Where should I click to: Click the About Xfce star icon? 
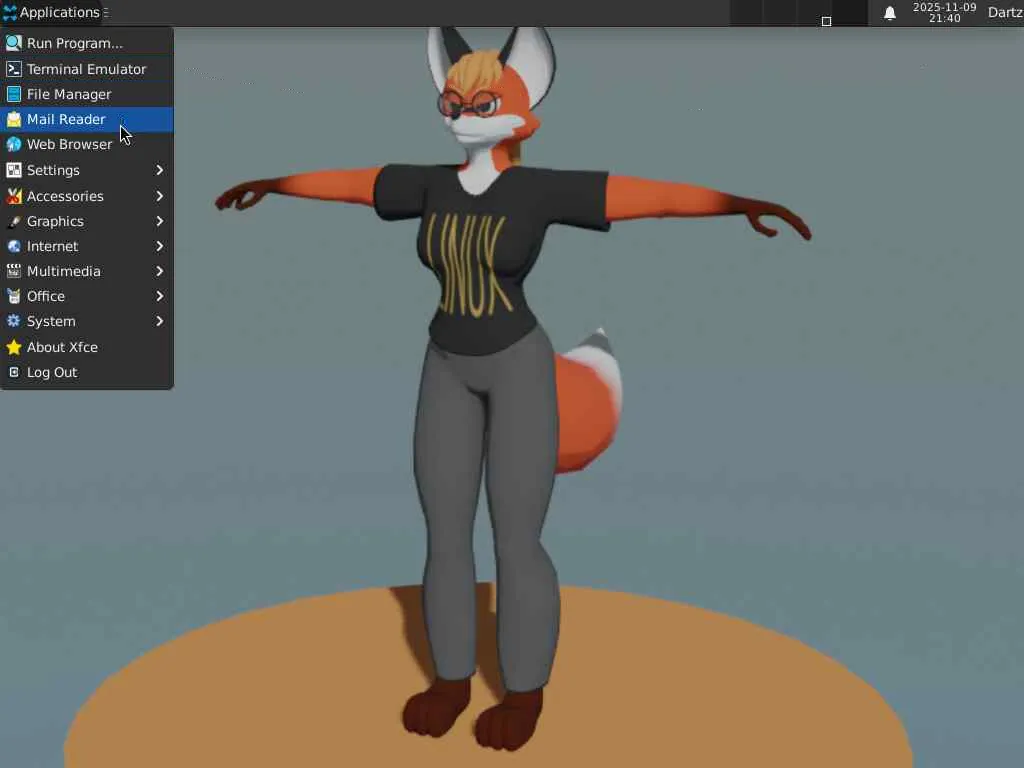pyautogui.click(x=14, y=347)
